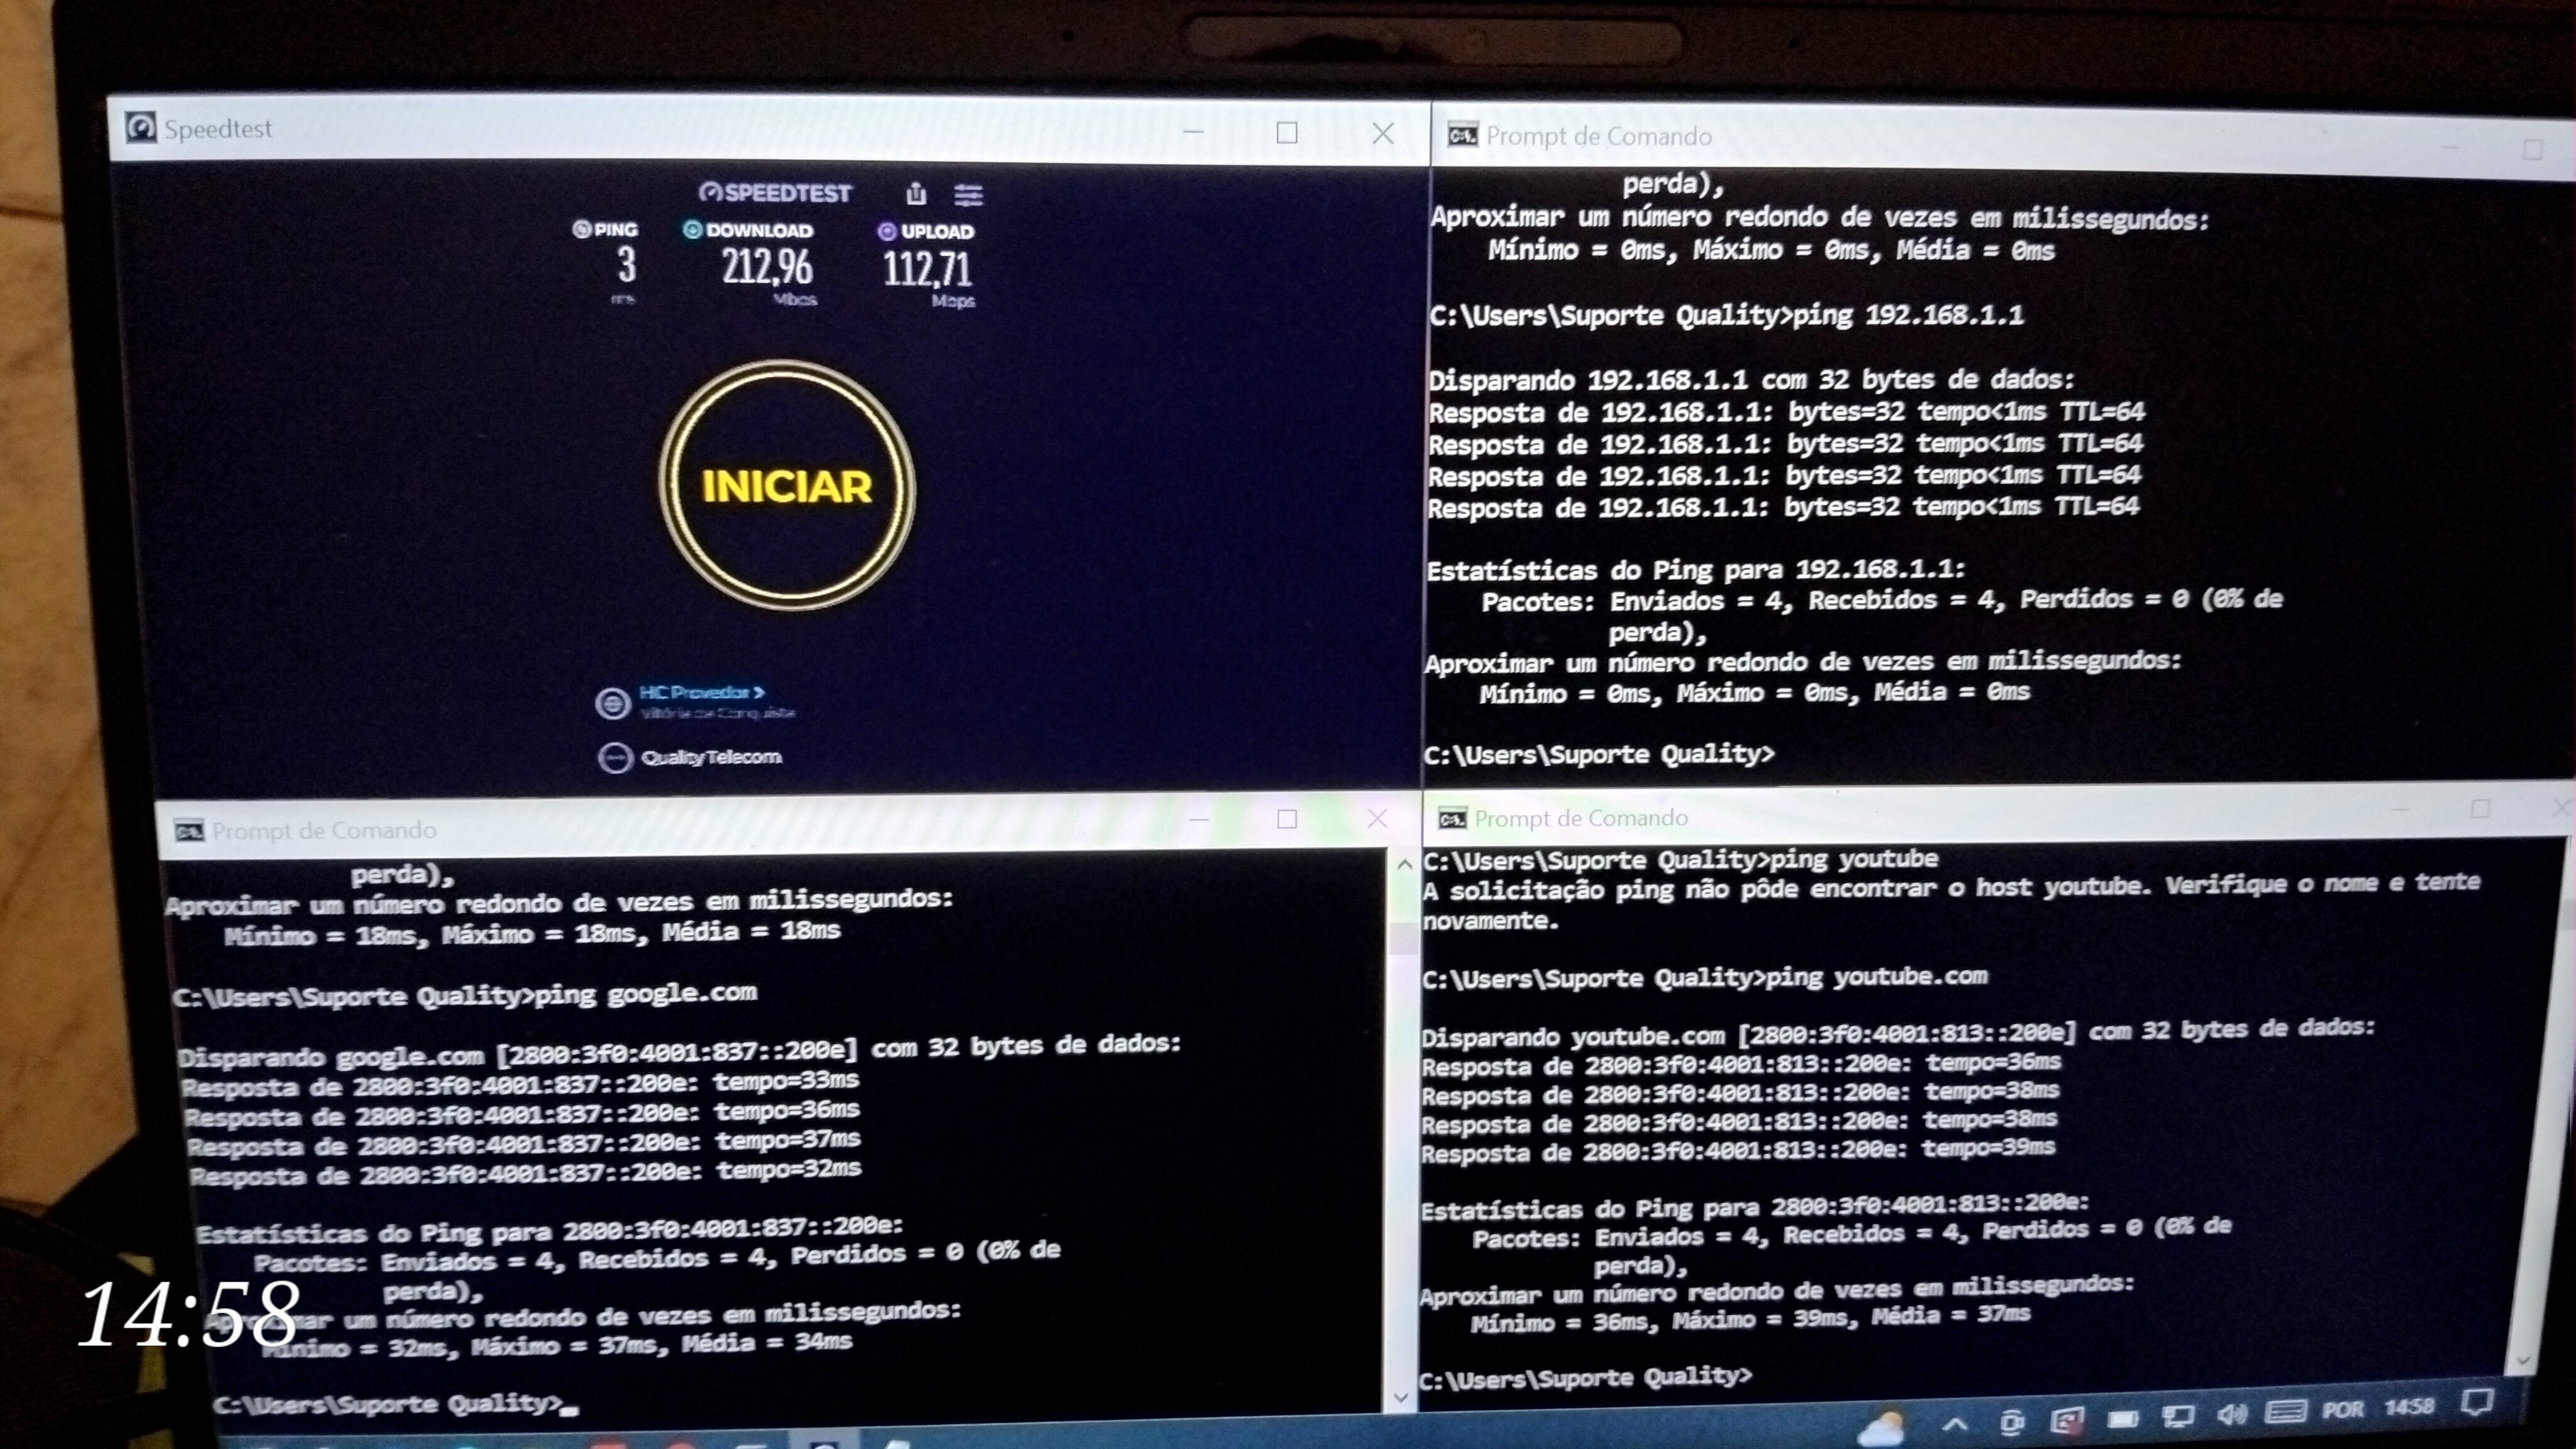2576x1449 pixels.
Task: Click the ping youtube.com Prompt de Comando title icon
Action: tap(1452, 819)
